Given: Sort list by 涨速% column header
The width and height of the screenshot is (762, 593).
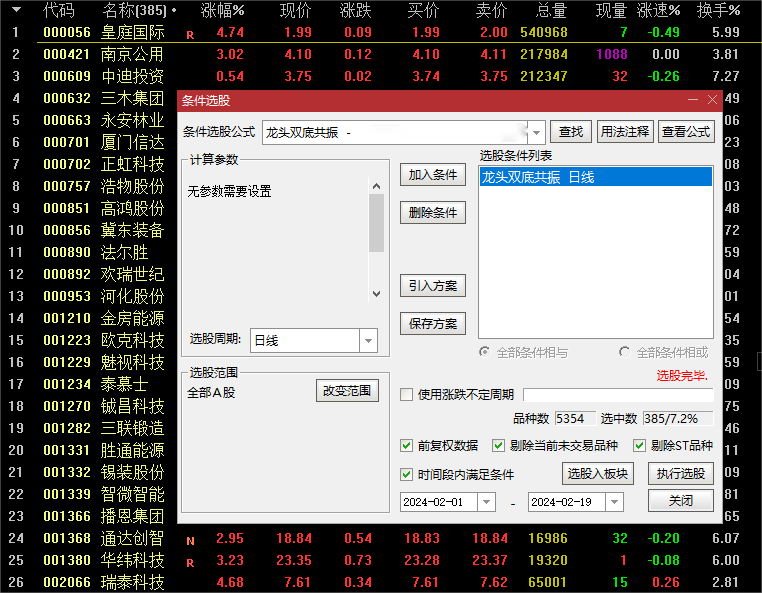Looking at the screenshot, I should pyautogui.click(x=658, y=10).
